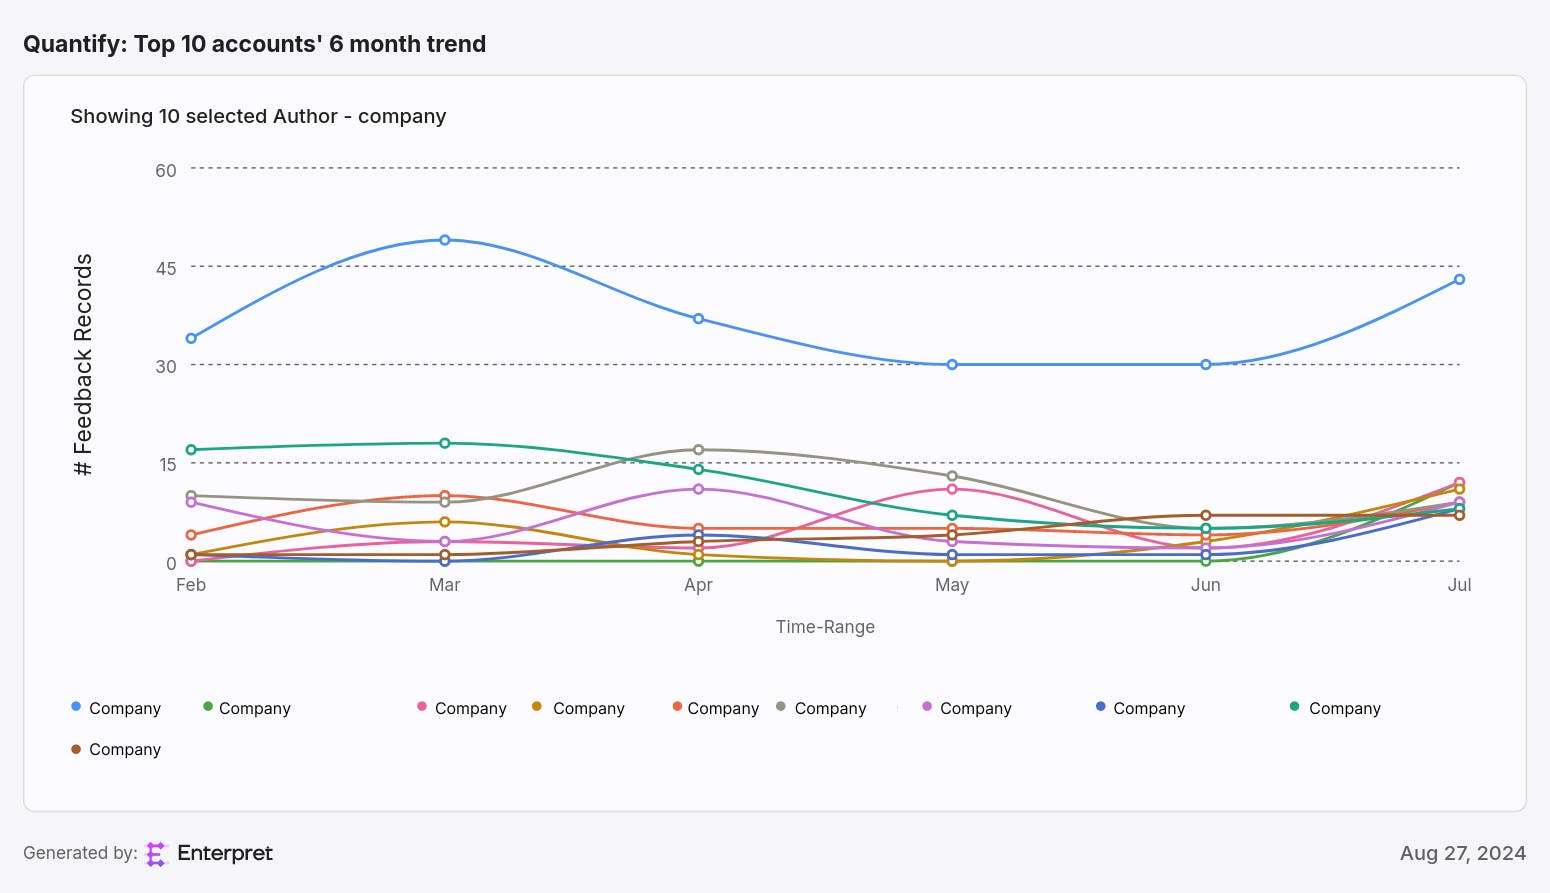This screenshot has height=893, width=1550.
Task: Click the 30 y-axis value
Action: (x=166, y=366)
